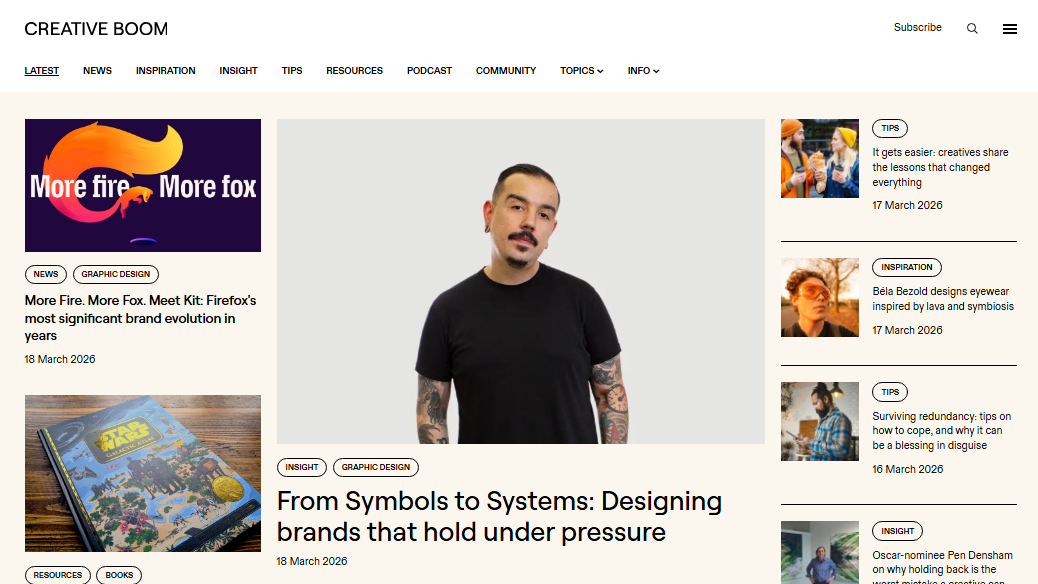Image resolution: width=1038 pixels, height=584 pixels.
Task: Open thumbnail of woman wearing orange eyewear
Action: point(820,297)
